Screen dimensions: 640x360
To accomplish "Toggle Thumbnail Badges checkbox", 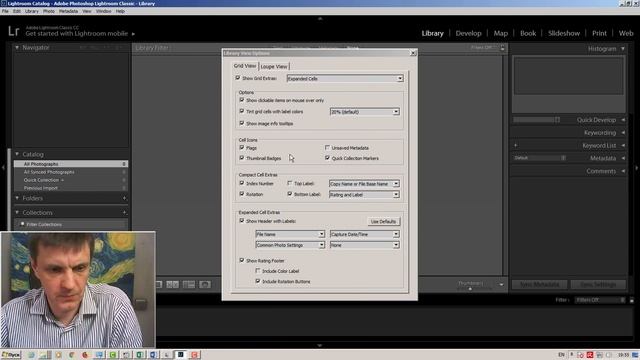I will click(x=242, y=158).
